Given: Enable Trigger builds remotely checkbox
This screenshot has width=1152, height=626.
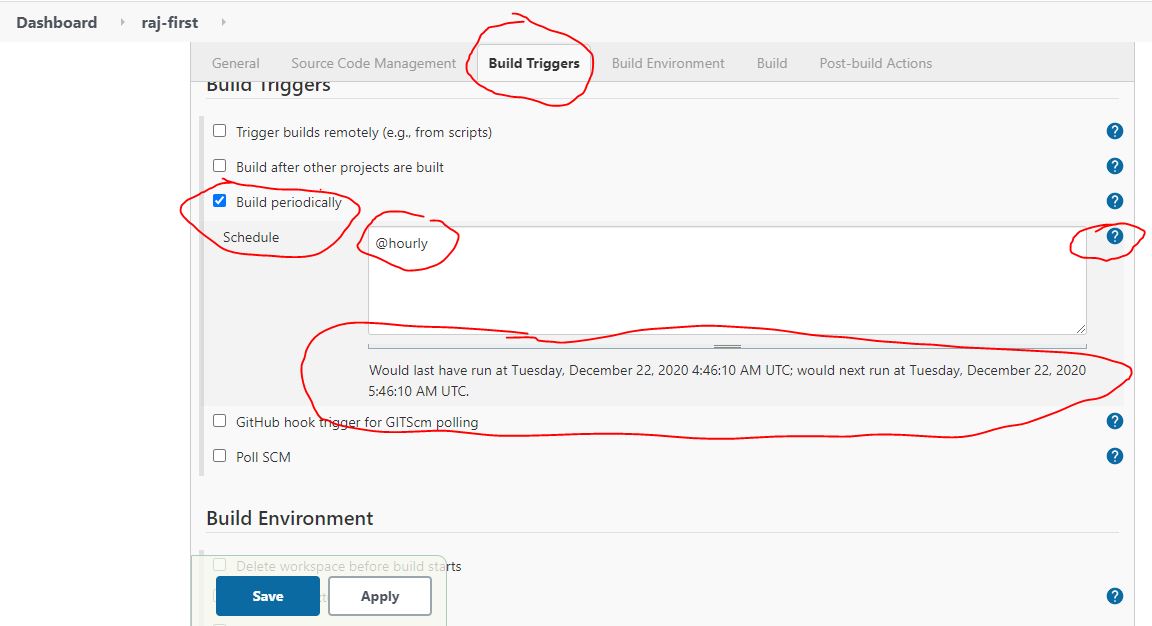Looking at the screenshot, I should click(x=220, y=131).
